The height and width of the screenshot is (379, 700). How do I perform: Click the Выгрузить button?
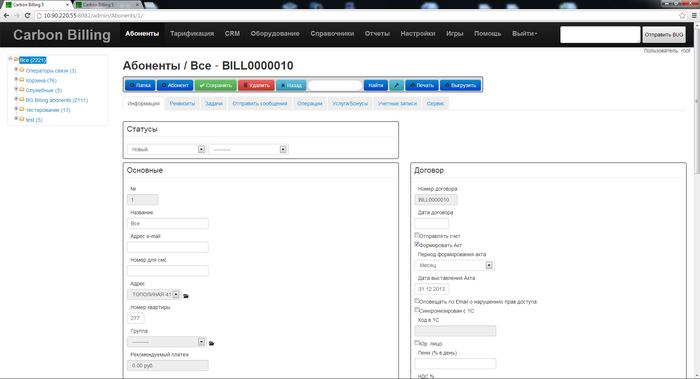(x=461, y=85)
